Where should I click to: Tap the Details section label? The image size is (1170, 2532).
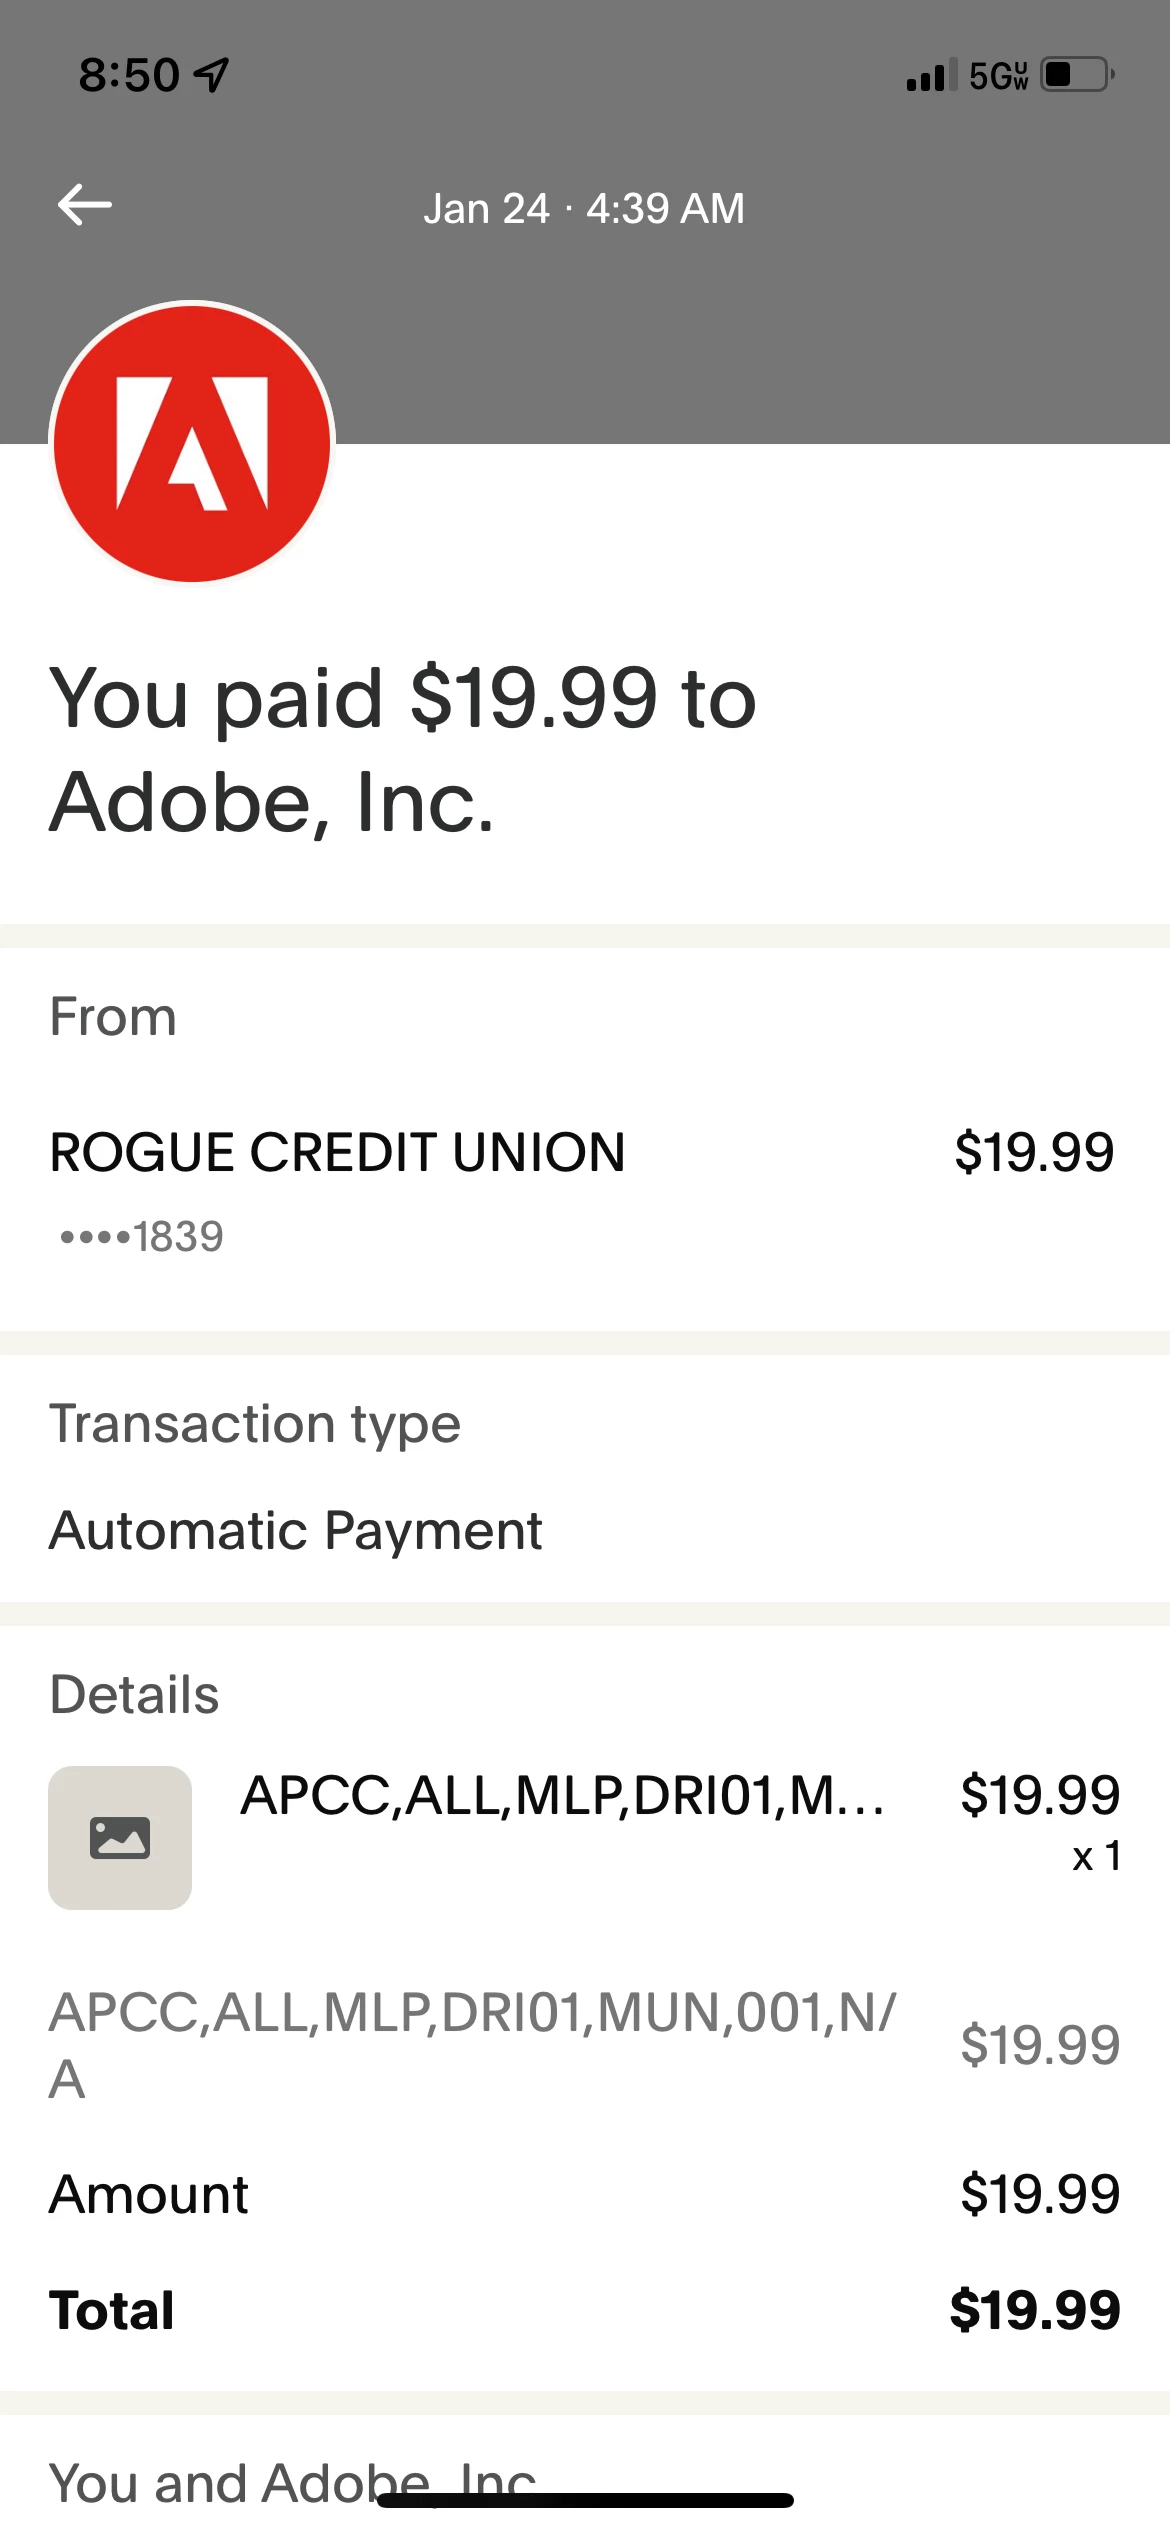134,1694
